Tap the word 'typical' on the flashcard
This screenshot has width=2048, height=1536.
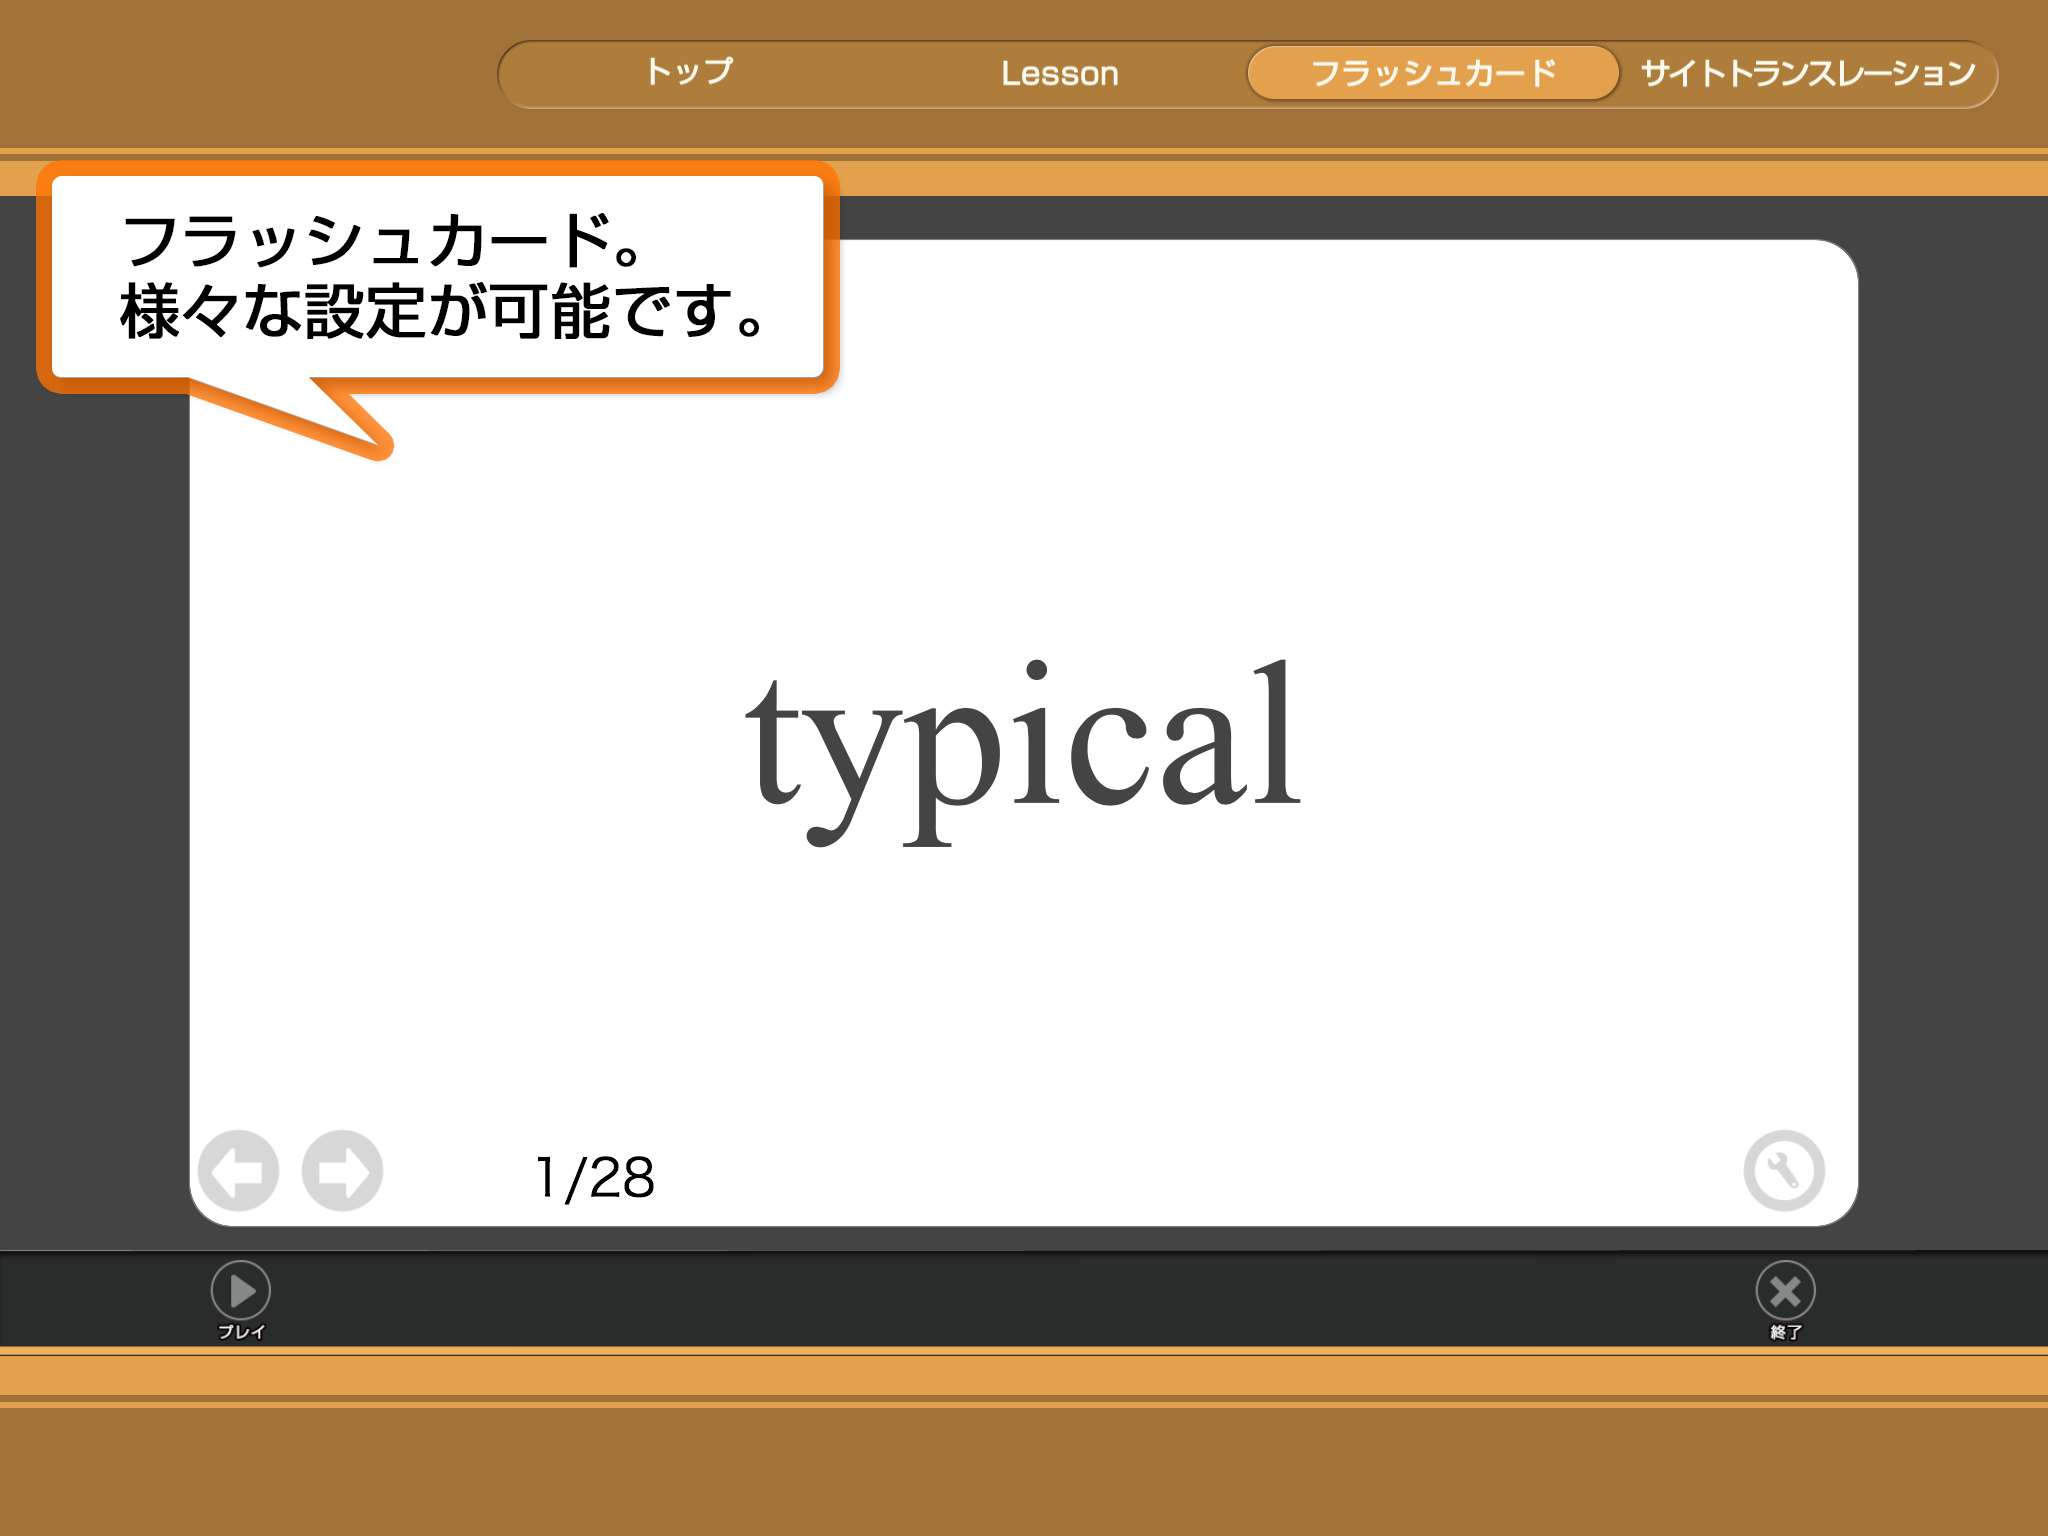(1023, 752)
